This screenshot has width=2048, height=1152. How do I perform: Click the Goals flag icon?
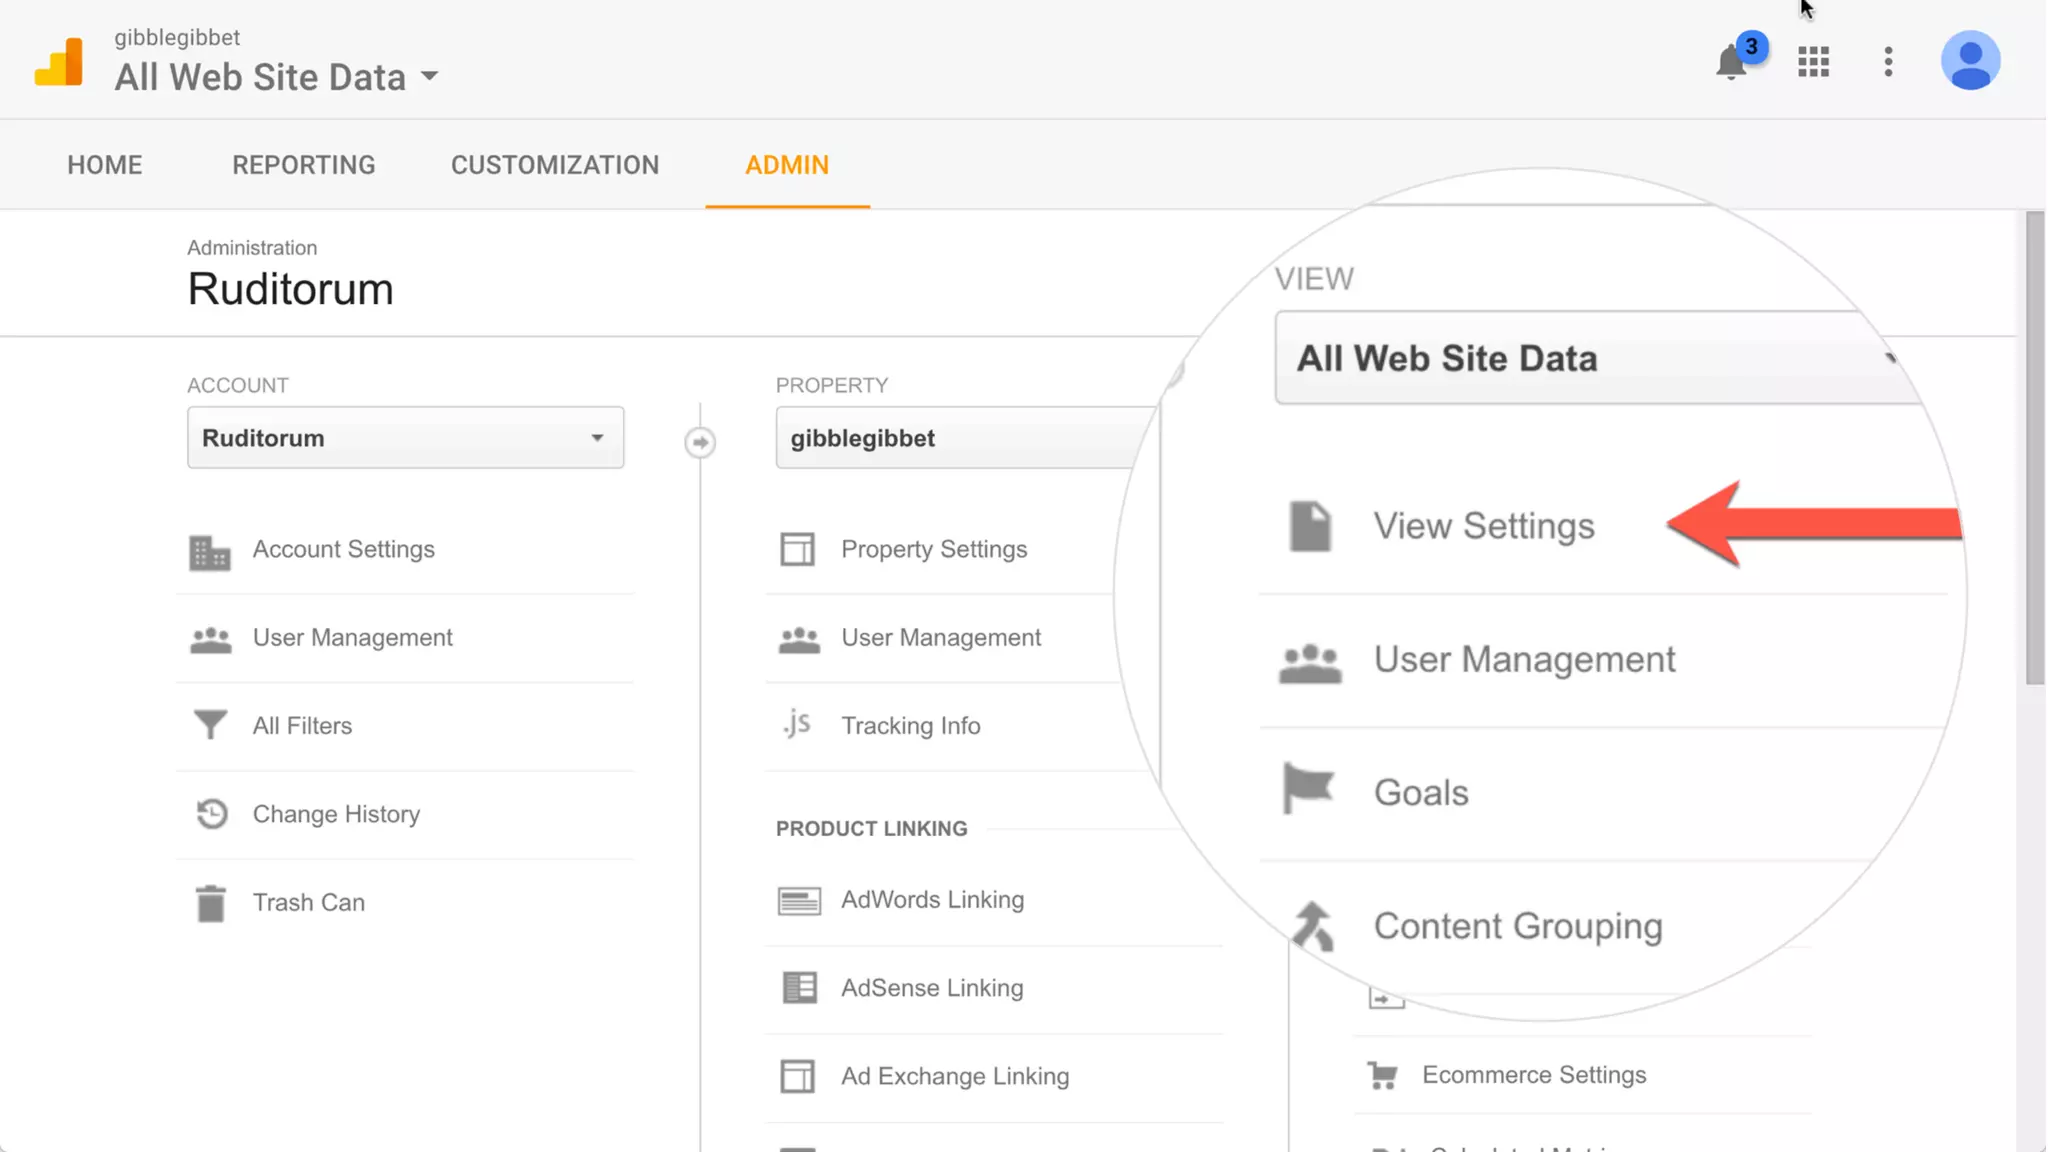(x=1309, y=790)
